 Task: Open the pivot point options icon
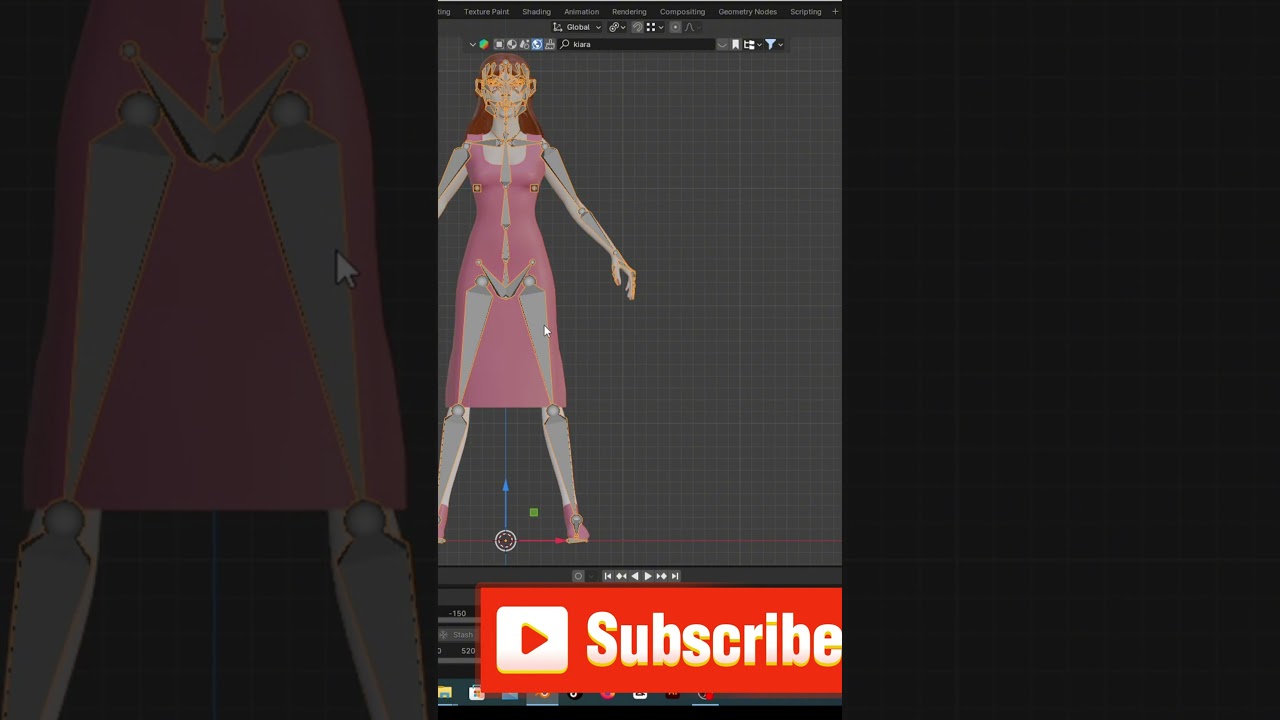pos(617,27)
